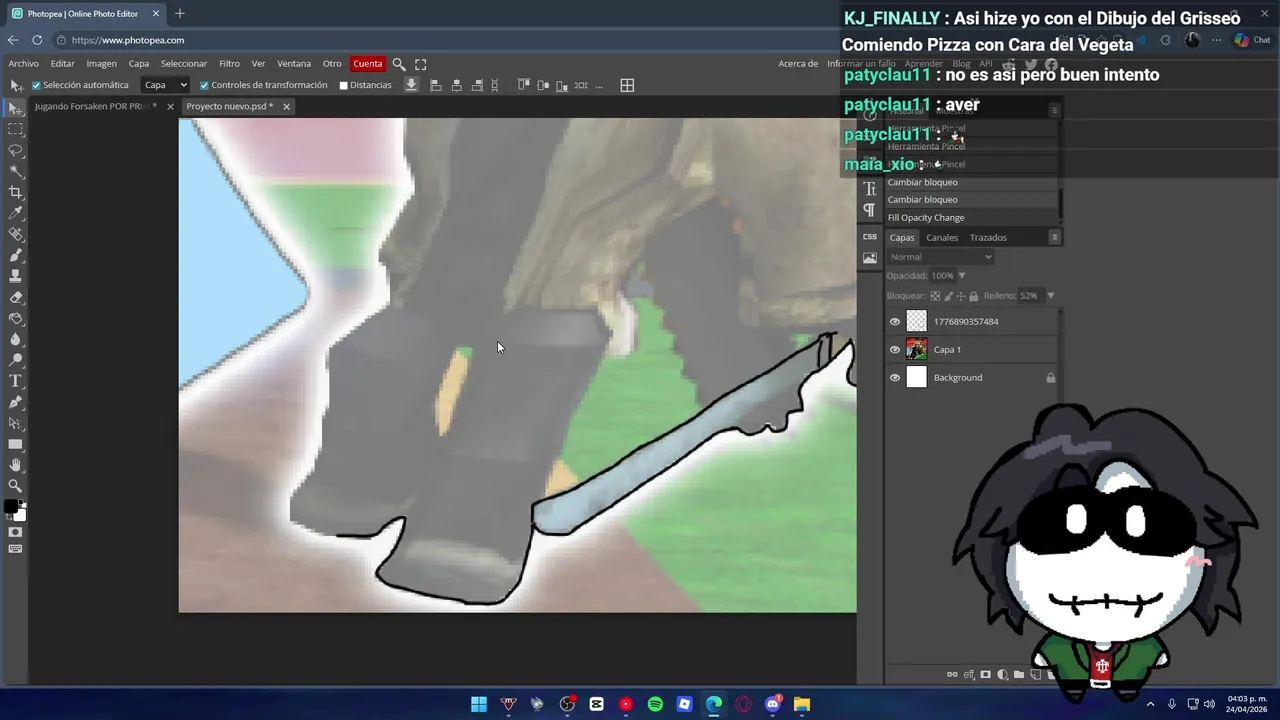The width and height of the screenshot is (1280, 720).
Task: Open the CSS panel icon
Action: (x=869, y=237)
